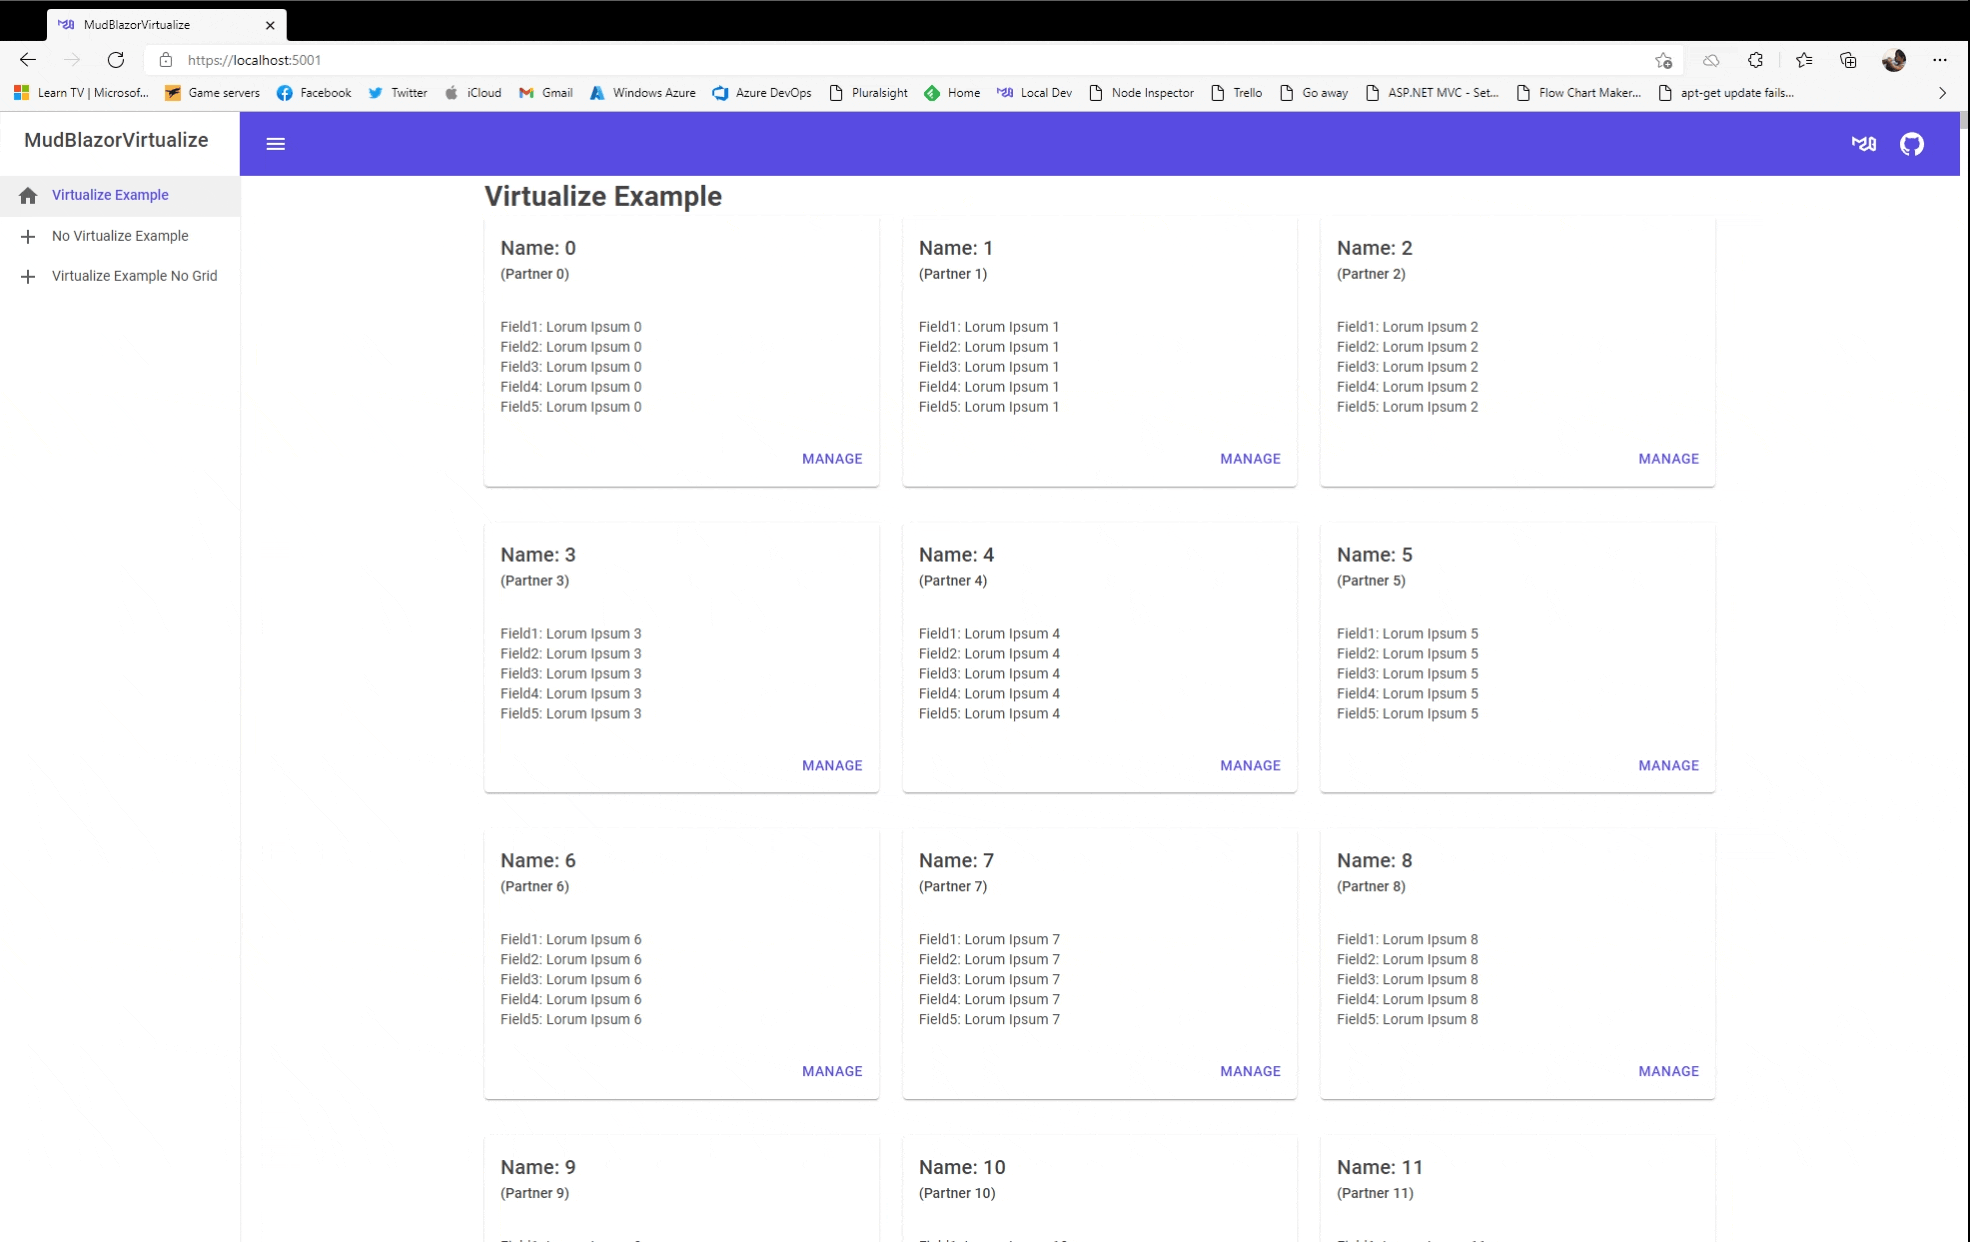The image size is (1970, 1242).
Task: Refresh the browser page
Action: point(116,60)
